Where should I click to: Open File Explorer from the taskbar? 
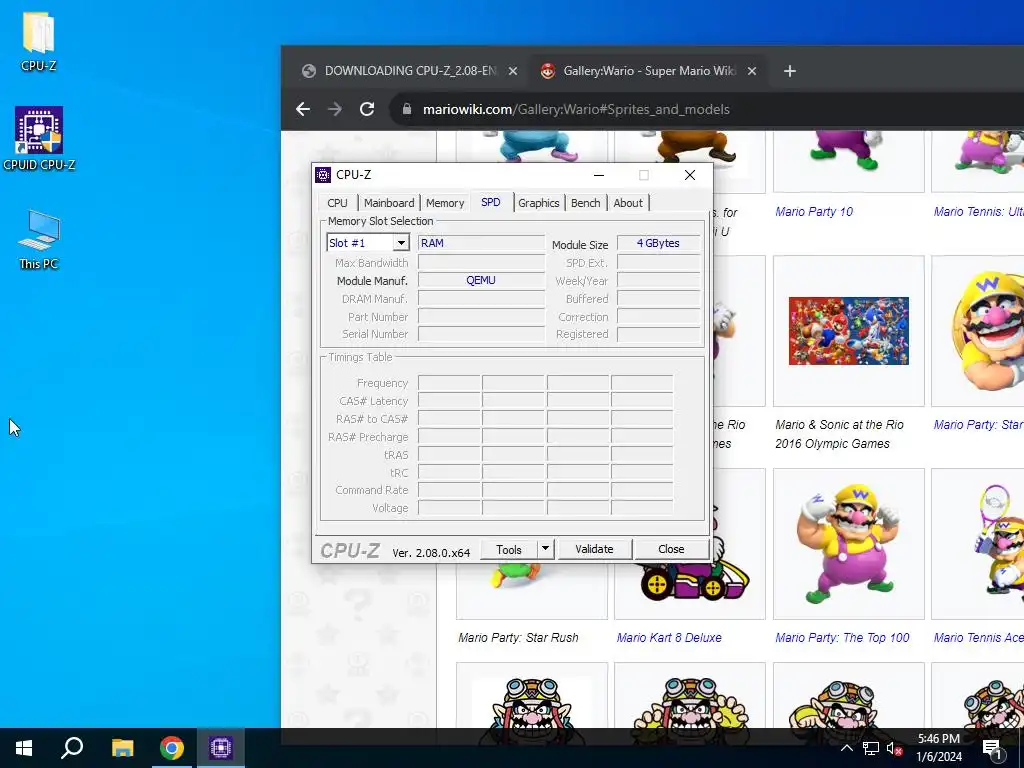[122, 748]
